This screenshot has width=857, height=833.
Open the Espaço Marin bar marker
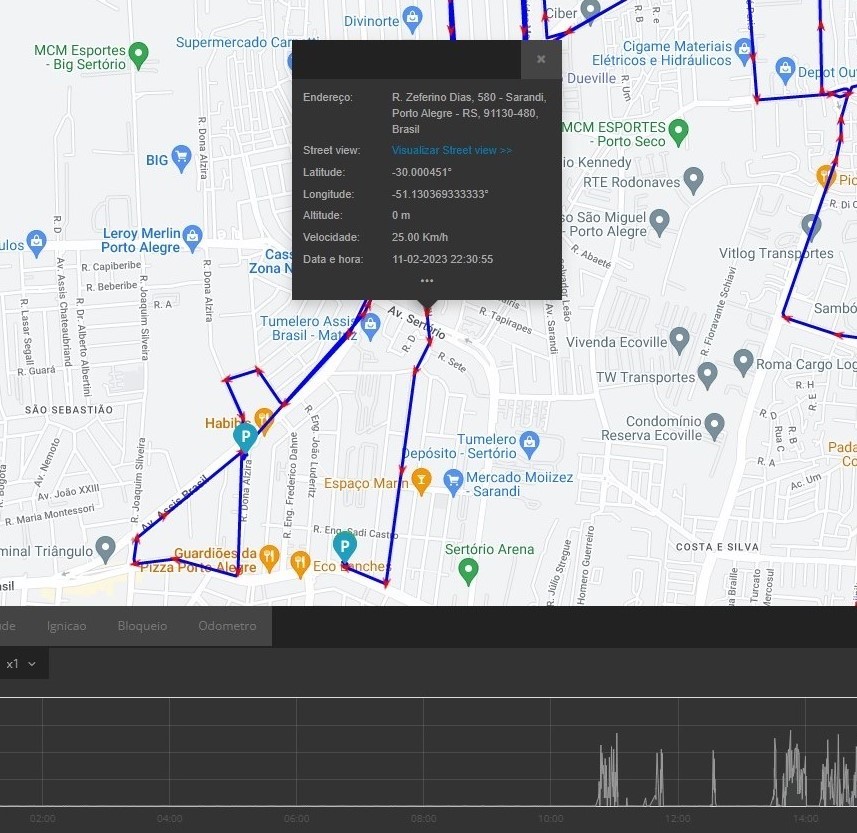[x=421, y=481]
